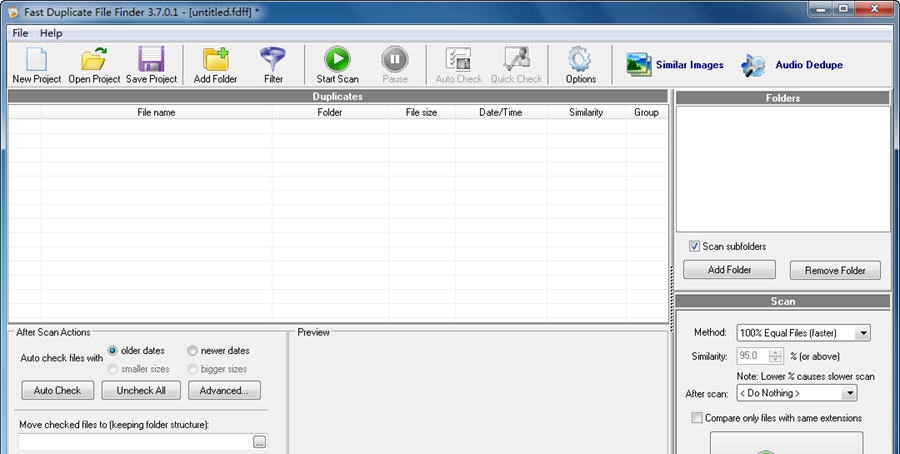The image size is (900, 454).
Task: Enable Compare only files with same extensions
Action: click(x=697, y=418)
